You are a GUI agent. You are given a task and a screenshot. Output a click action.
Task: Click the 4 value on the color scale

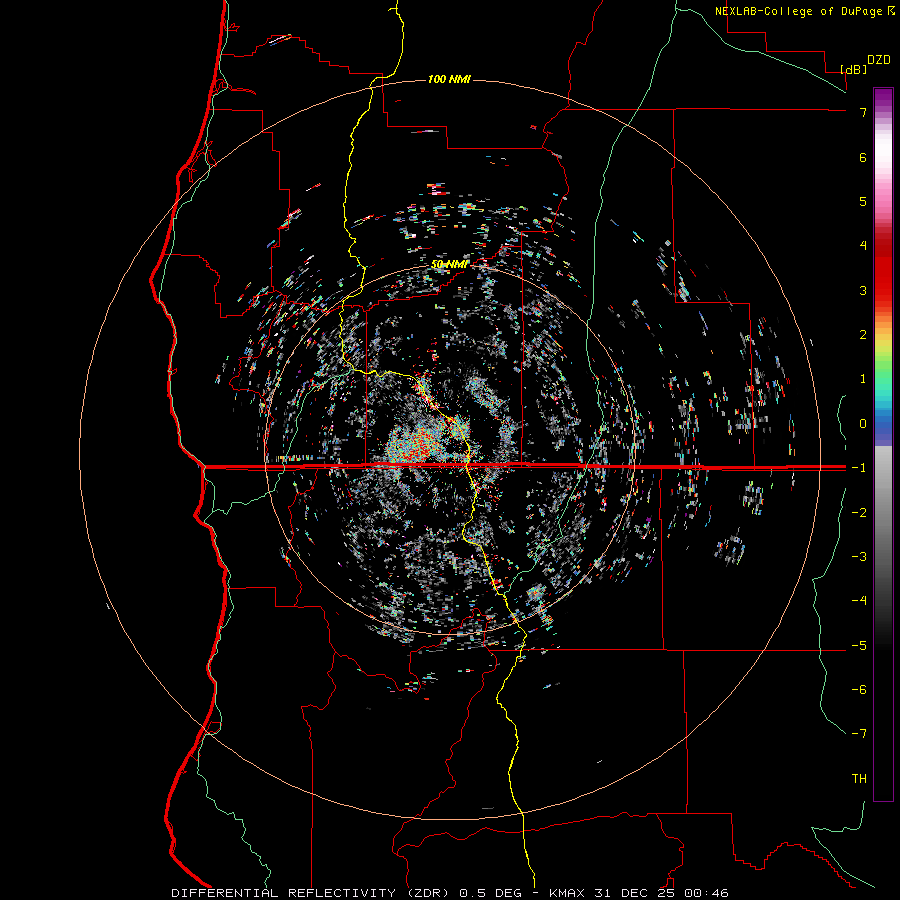(863, 246)
